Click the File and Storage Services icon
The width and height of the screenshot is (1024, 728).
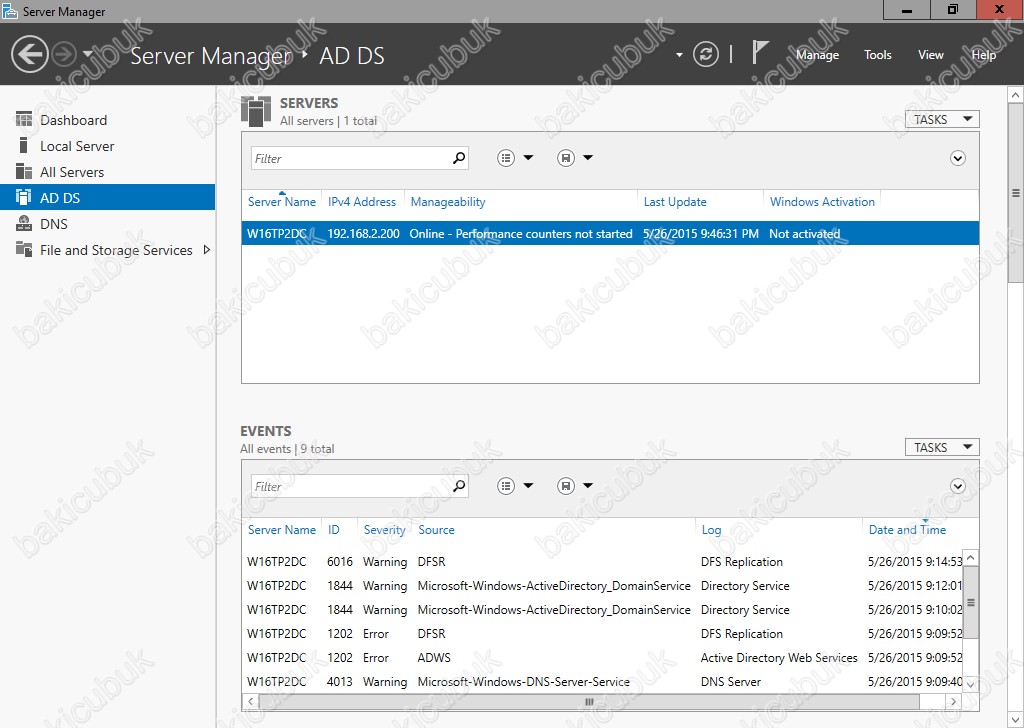coord(24,249)
